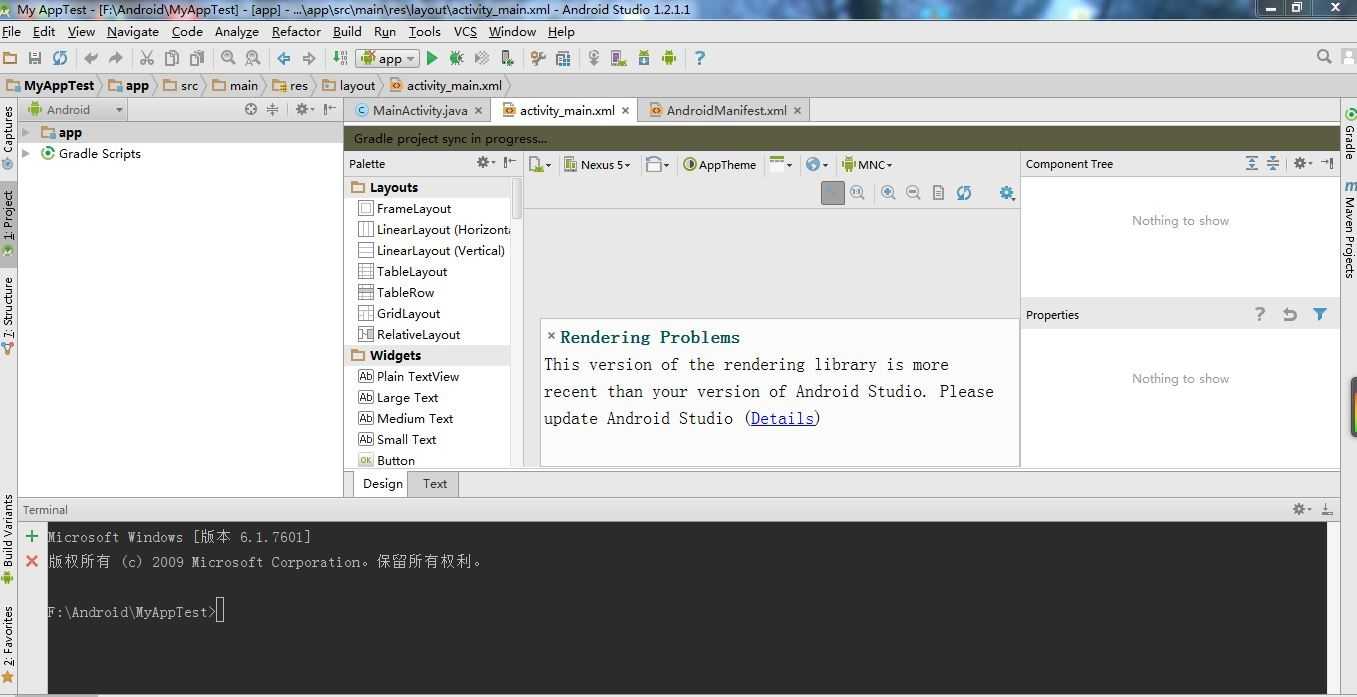Toggle the Structure tool window tab

coord(8,316)
